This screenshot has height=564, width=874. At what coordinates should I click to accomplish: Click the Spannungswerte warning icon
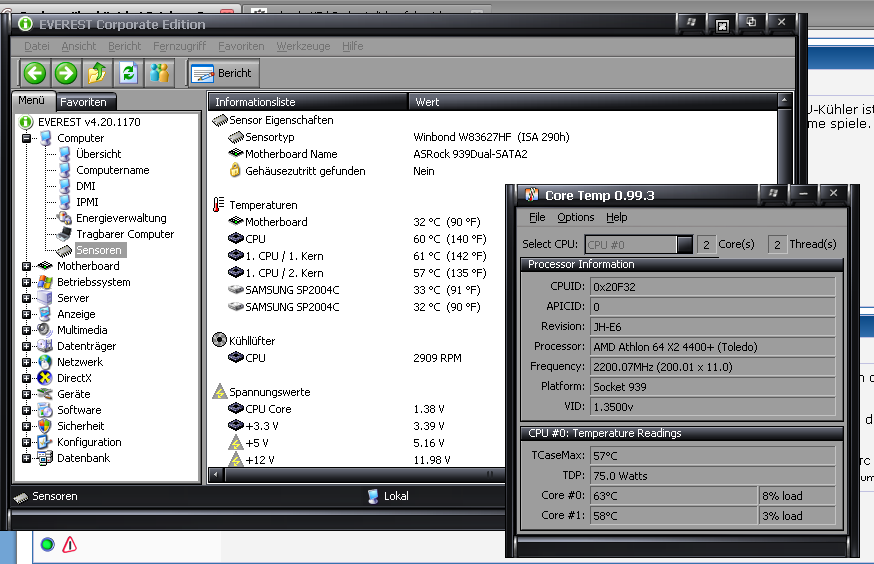(220, 391)
